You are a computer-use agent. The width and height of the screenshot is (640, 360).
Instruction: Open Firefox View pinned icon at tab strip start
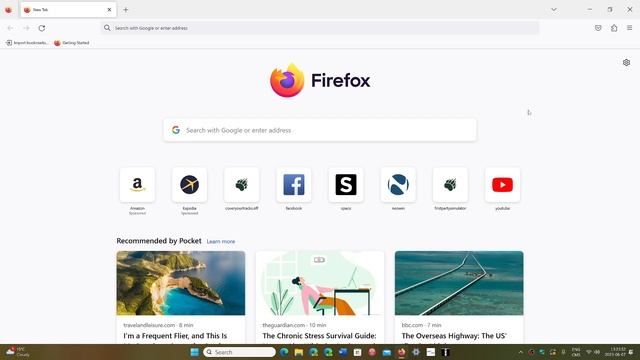click(x=8, y=10)
